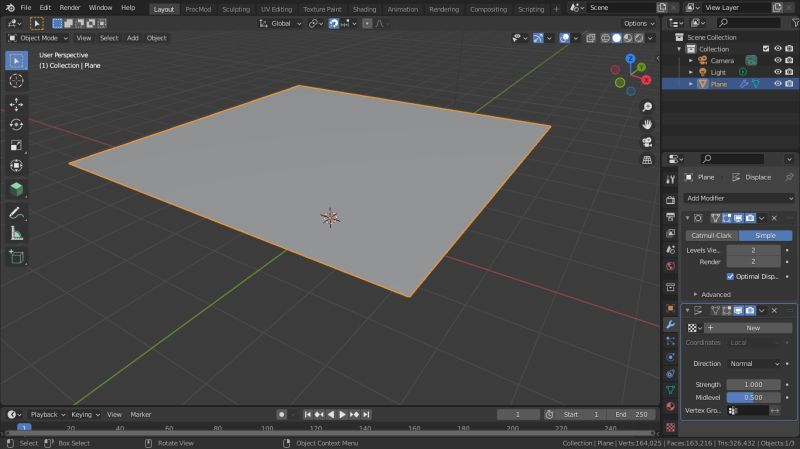The width and height of the screenshot is (800, 449).
Task: Switch perspective/orthographic grid icon
Action: point(647,160)
